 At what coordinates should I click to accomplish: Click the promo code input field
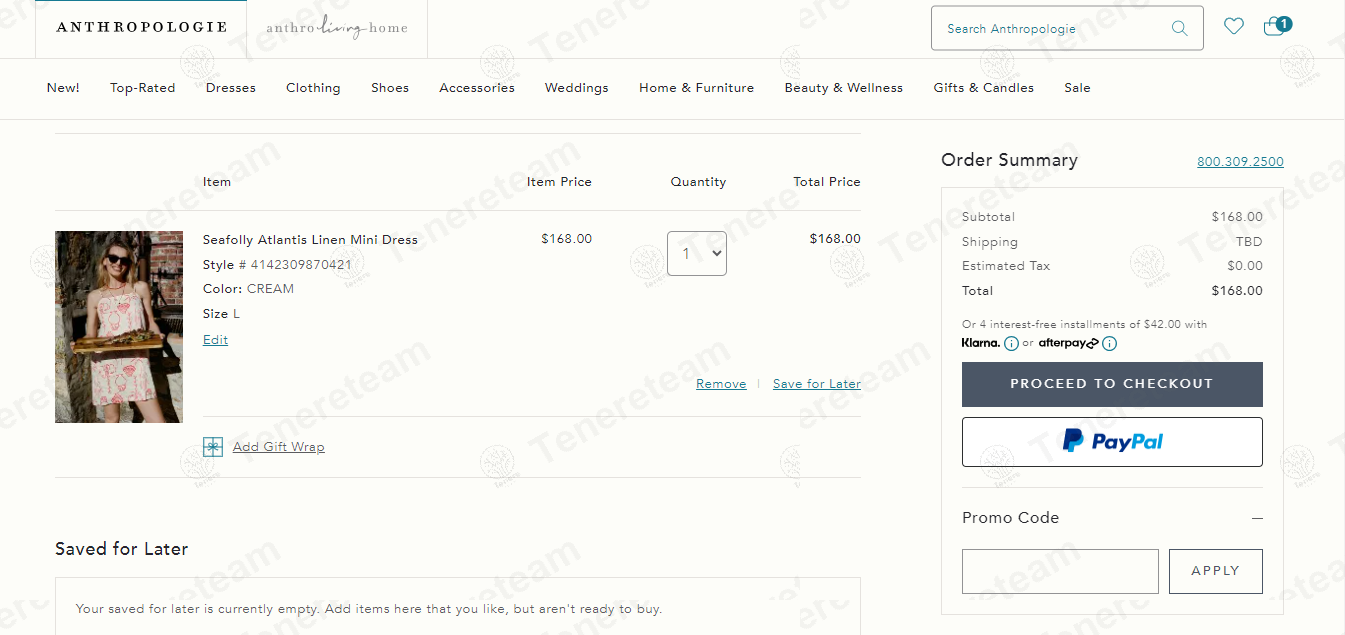1060,571
